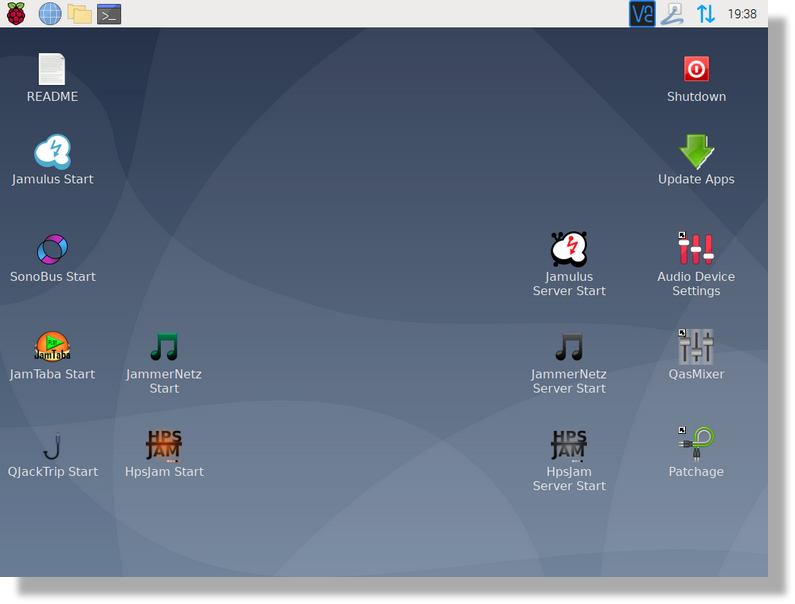Open the network connection tray icon

pyautogui.click(x=673, y=14)
